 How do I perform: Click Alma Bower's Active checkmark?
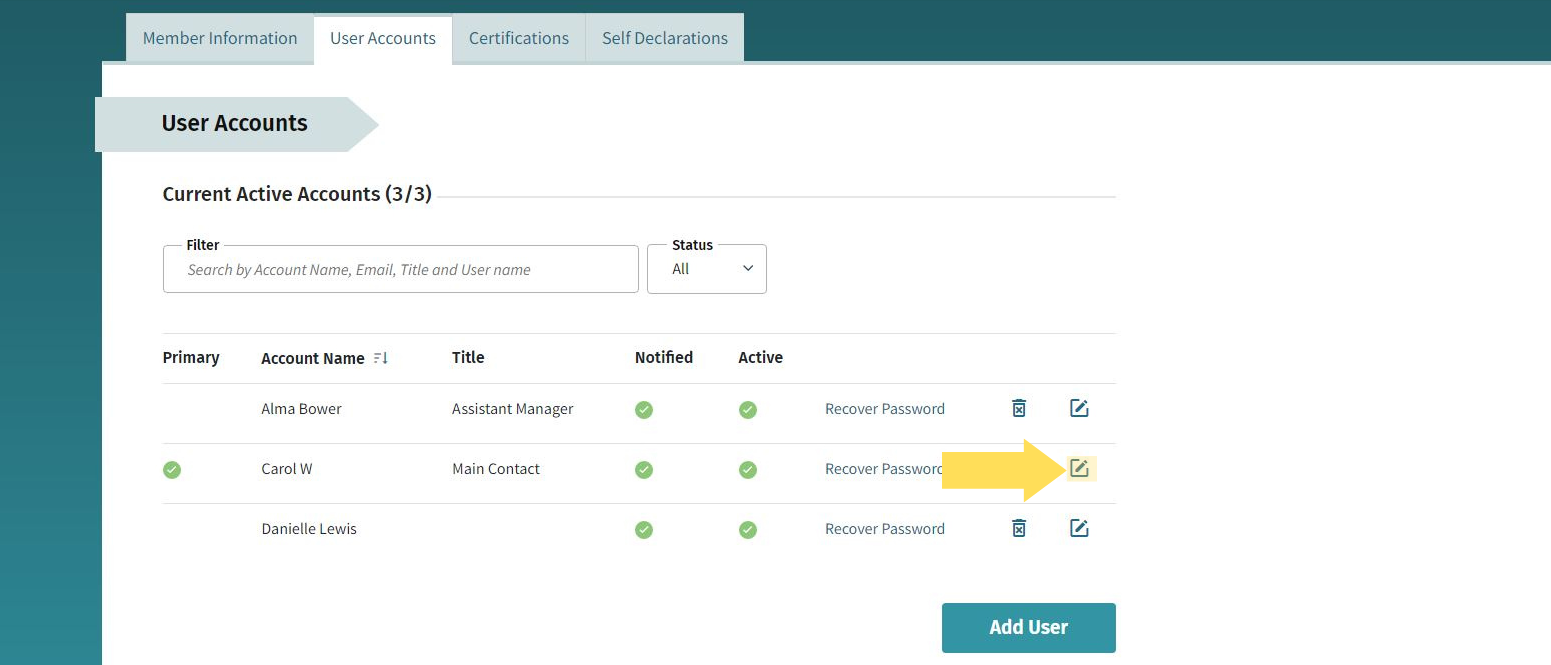click(748, 409)
